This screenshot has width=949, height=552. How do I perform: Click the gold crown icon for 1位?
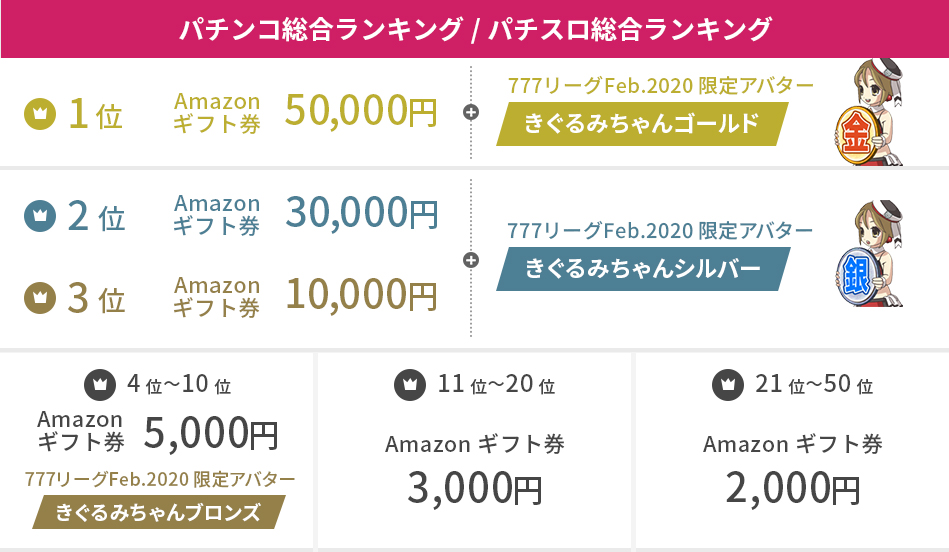click(40, 114)
